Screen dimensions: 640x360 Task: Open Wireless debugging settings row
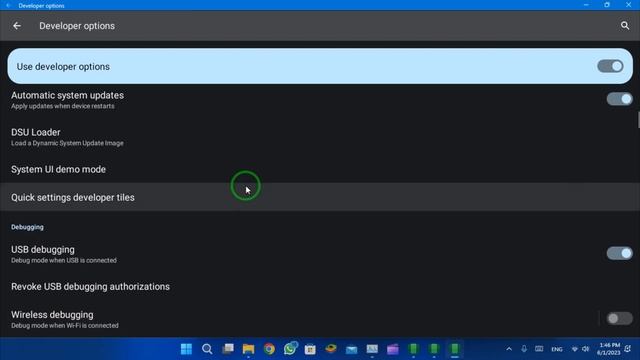pyautogui.click(x=298, y=319)
